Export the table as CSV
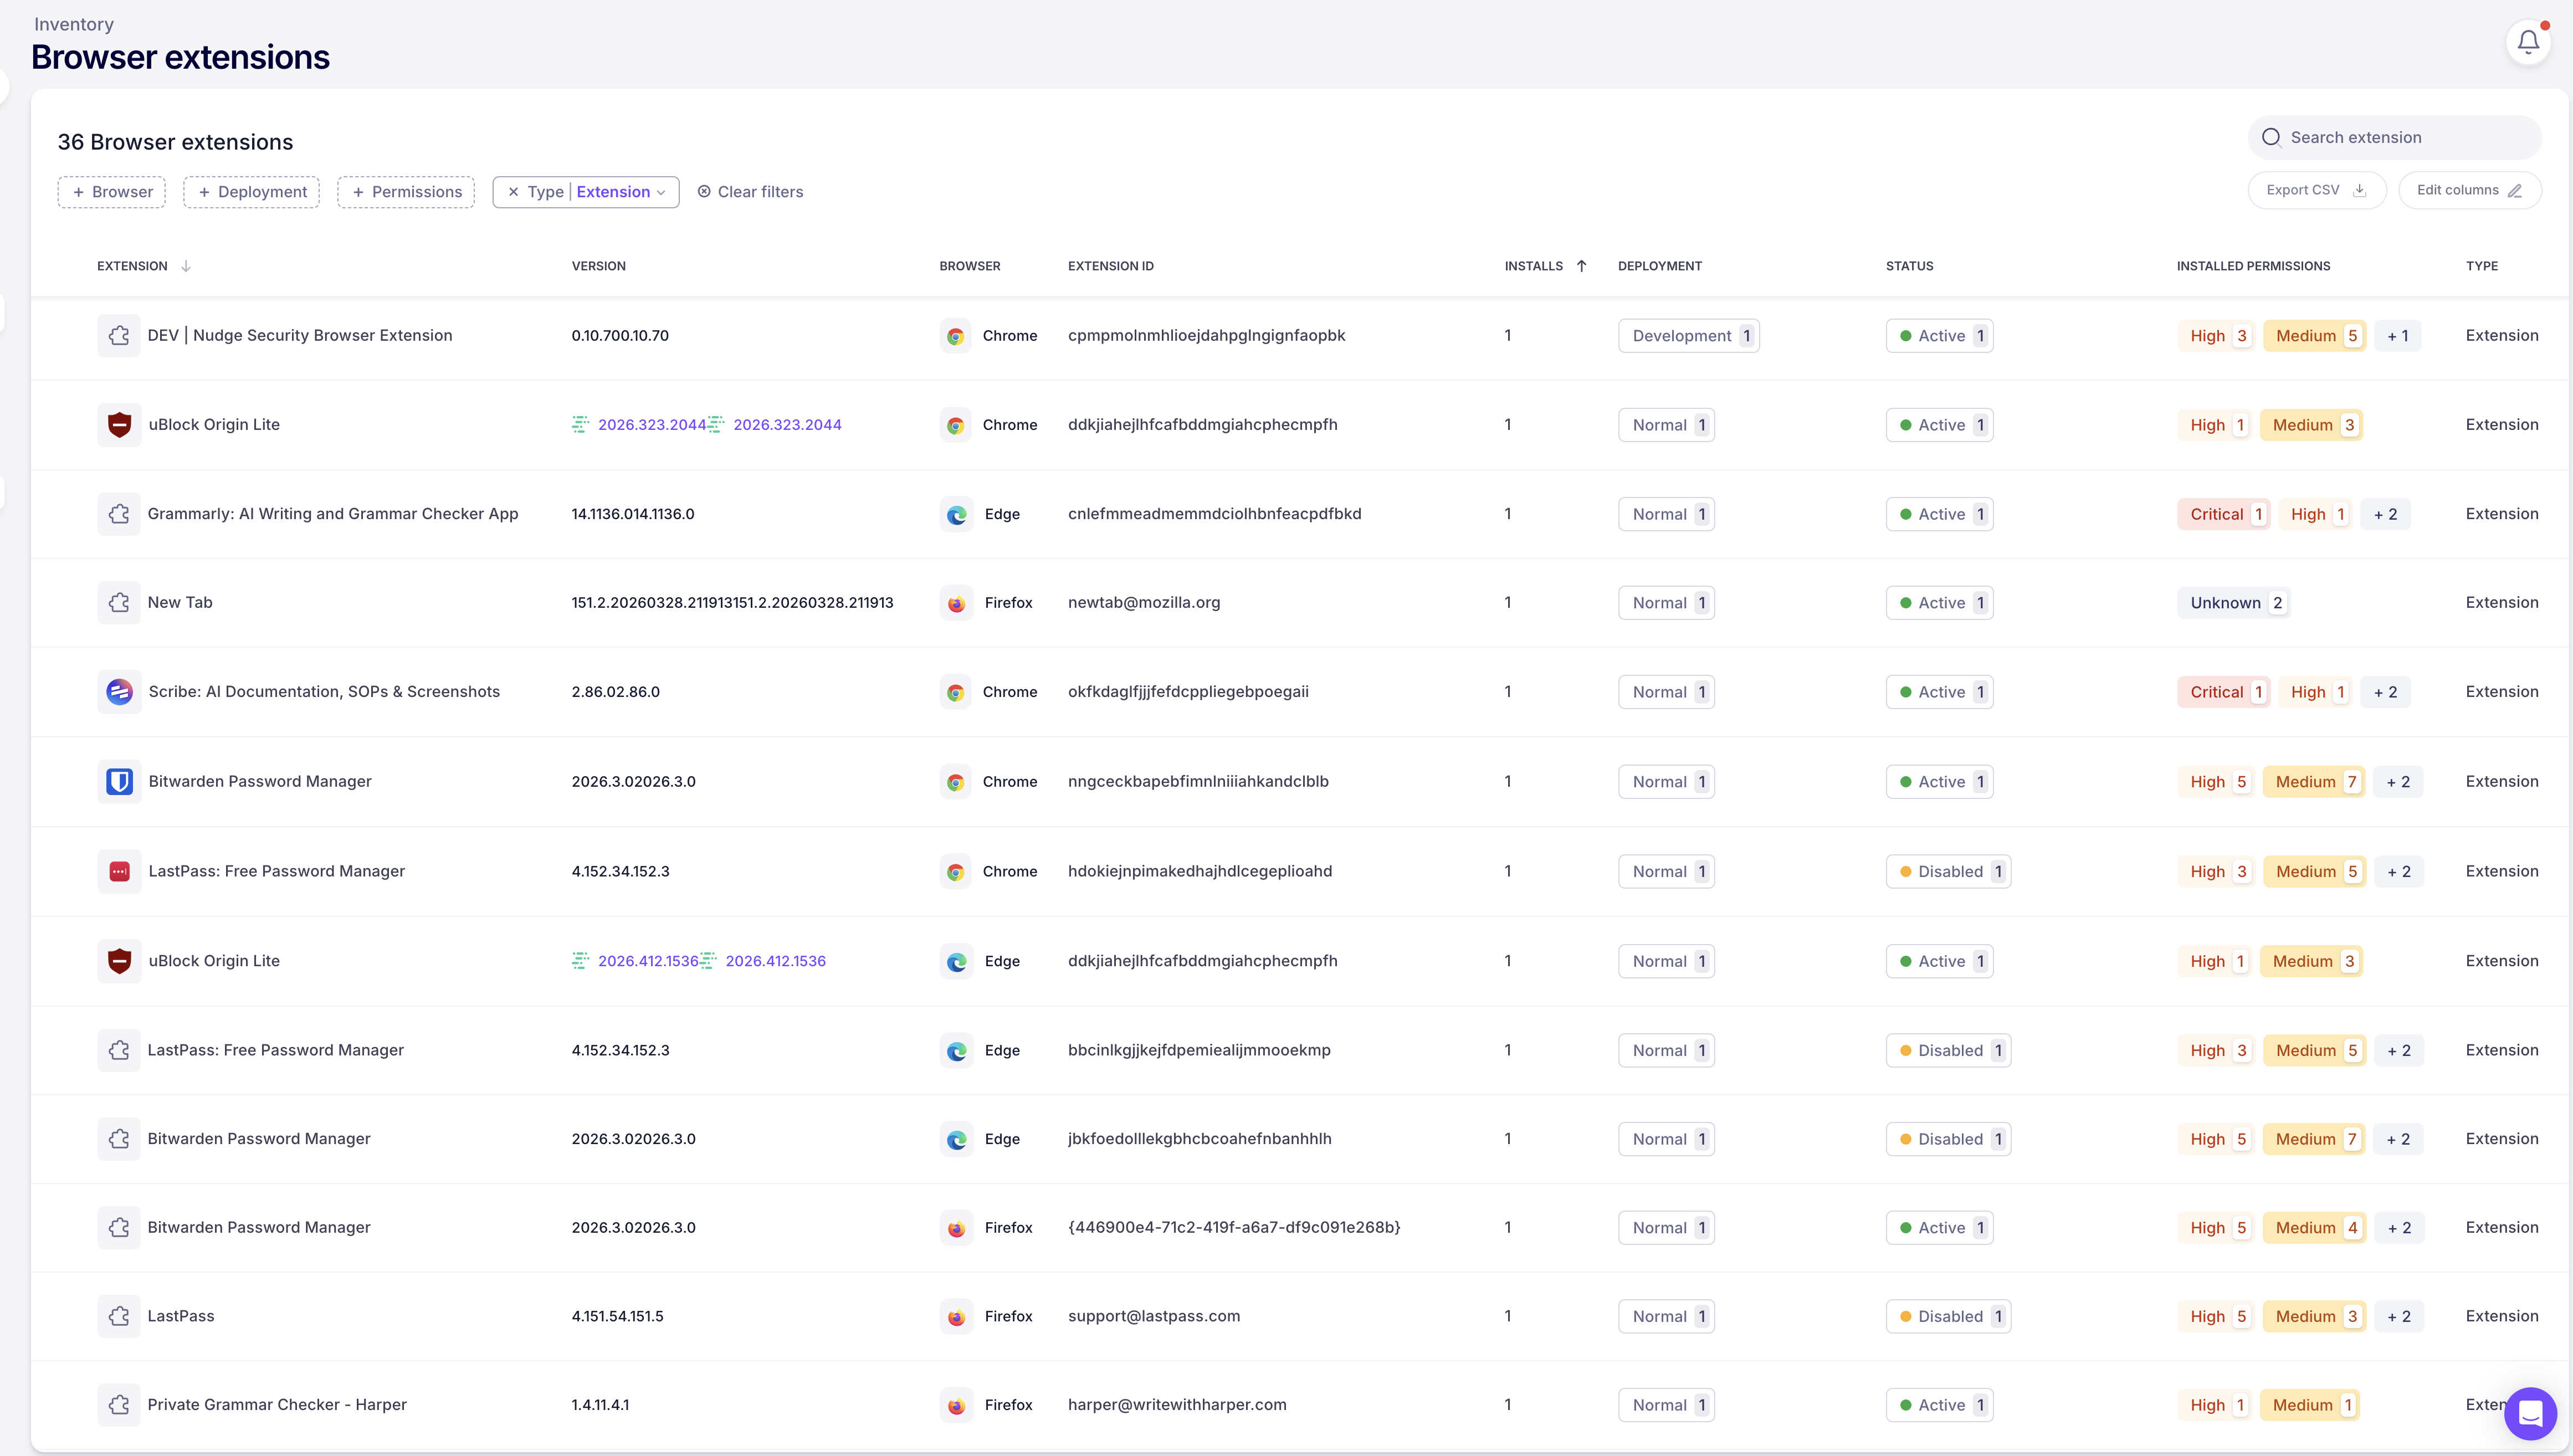2573x1456 pixels. click(x=2316, y=190)
